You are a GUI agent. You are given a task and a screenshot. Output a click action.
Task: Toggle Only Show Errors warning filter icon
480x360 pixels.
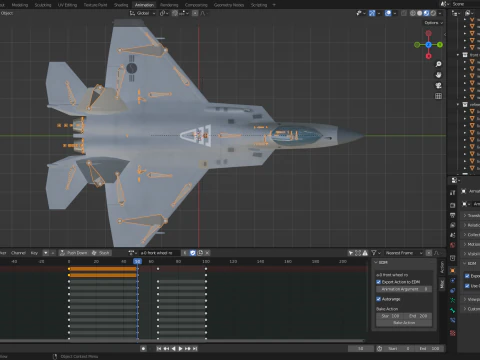(x=365, y=253)
